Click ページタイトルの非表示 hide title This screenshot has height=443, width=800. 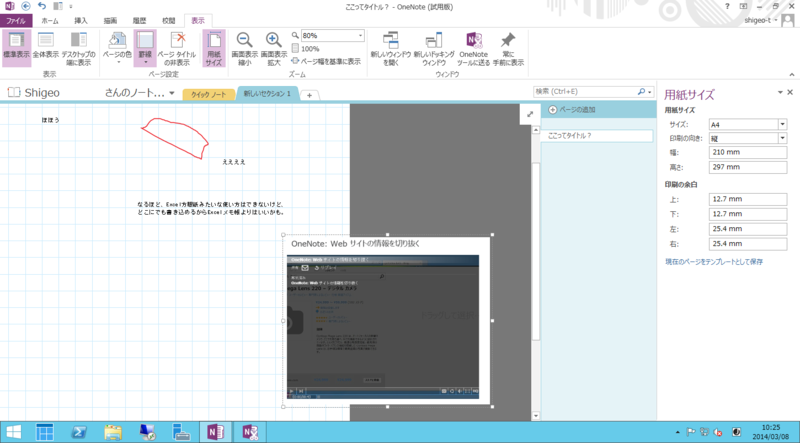coord(177,48)
